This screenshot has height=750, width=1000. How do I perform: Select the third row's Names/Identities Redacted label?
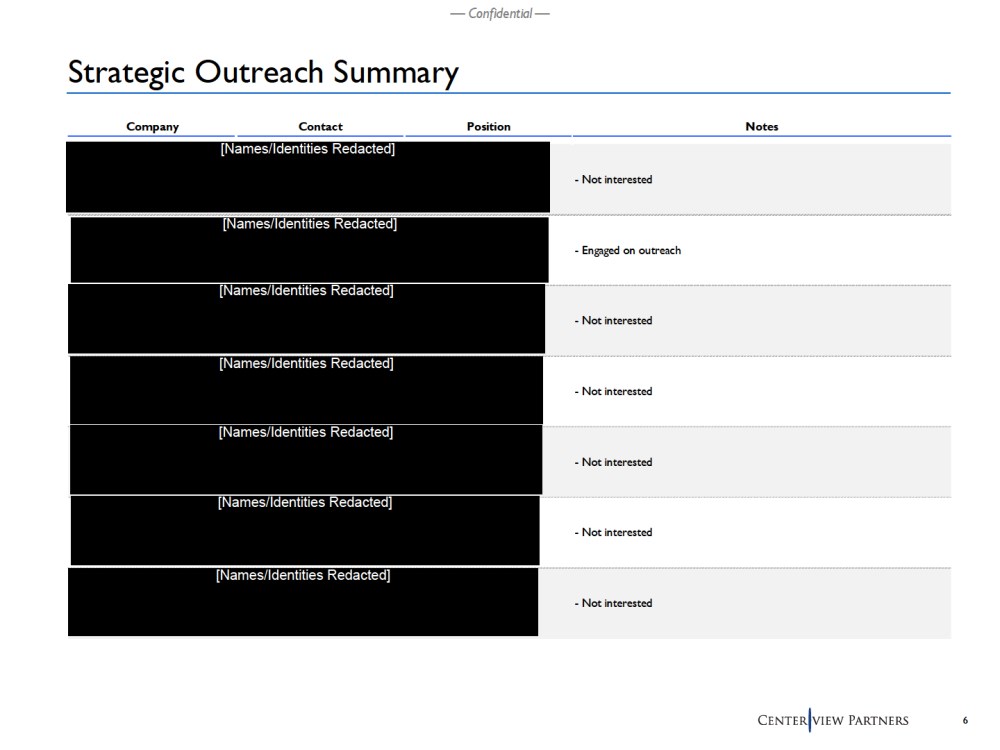(x=306, y=291)
